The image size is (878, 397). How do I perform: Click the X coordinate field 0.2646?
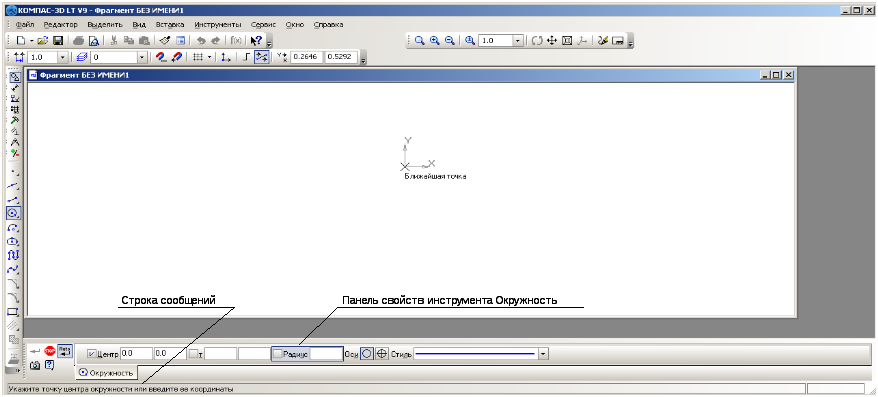(x=306, y=57)
